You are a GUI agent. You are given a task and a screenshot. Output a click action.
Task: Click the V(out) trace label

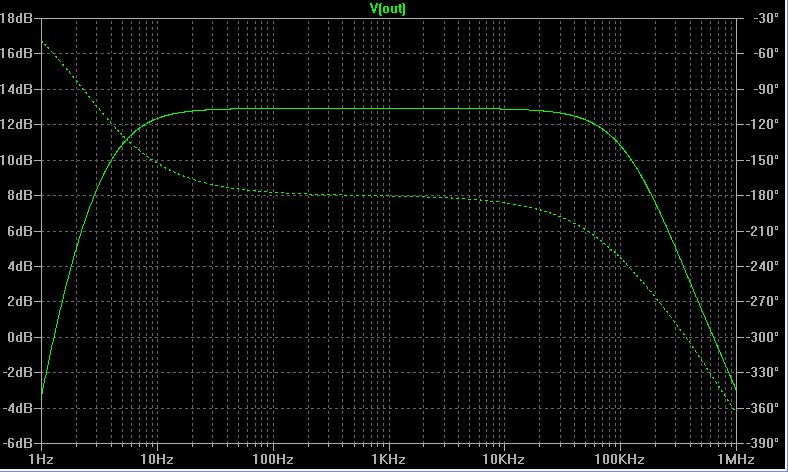[x=387, y=9]
